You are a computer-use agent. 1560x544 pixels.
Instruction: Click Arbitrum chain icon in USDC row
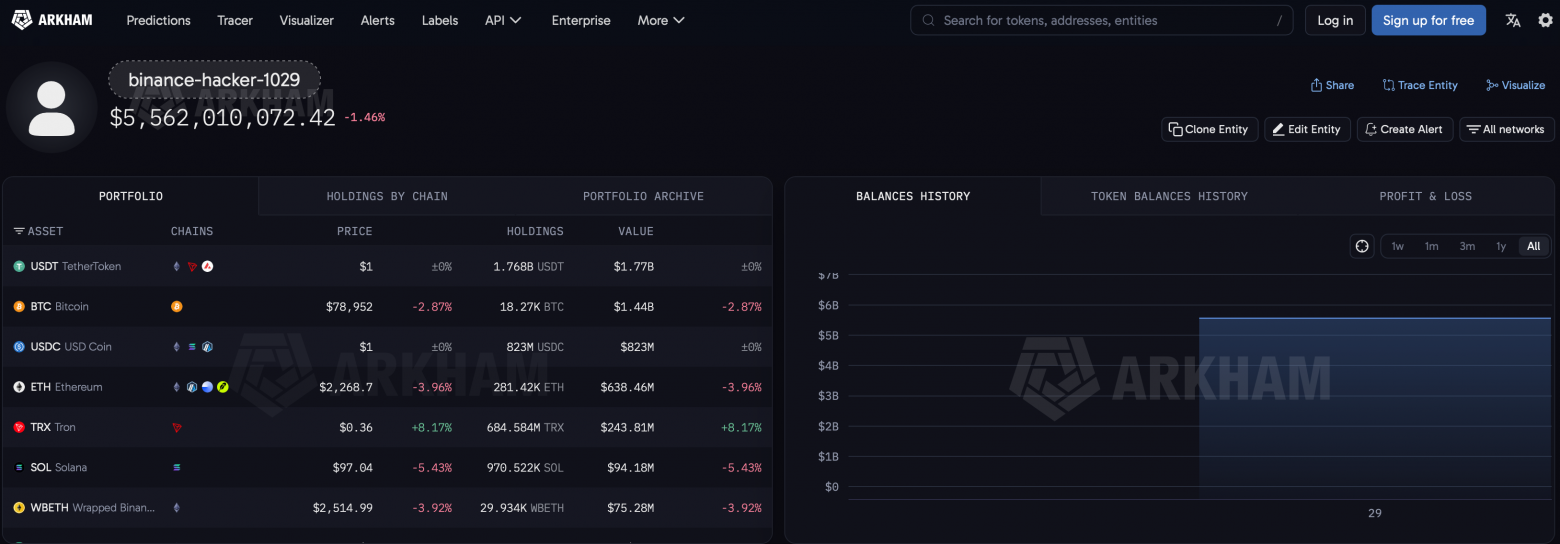(x=207, y=347)
